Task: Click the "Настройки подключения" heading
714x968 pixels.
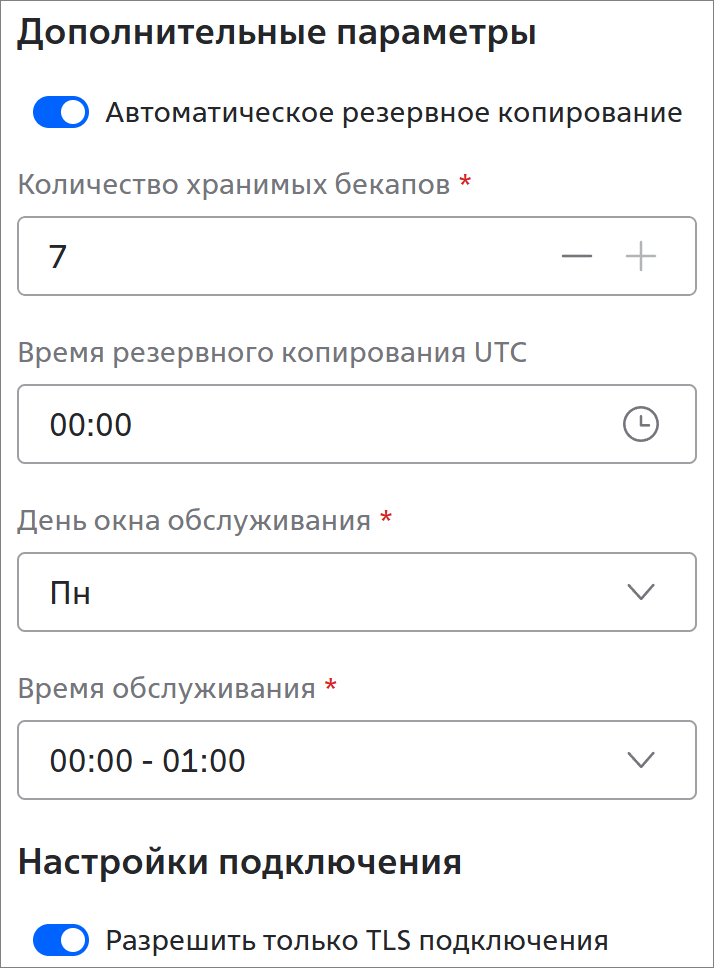Action: click(240, 862)
